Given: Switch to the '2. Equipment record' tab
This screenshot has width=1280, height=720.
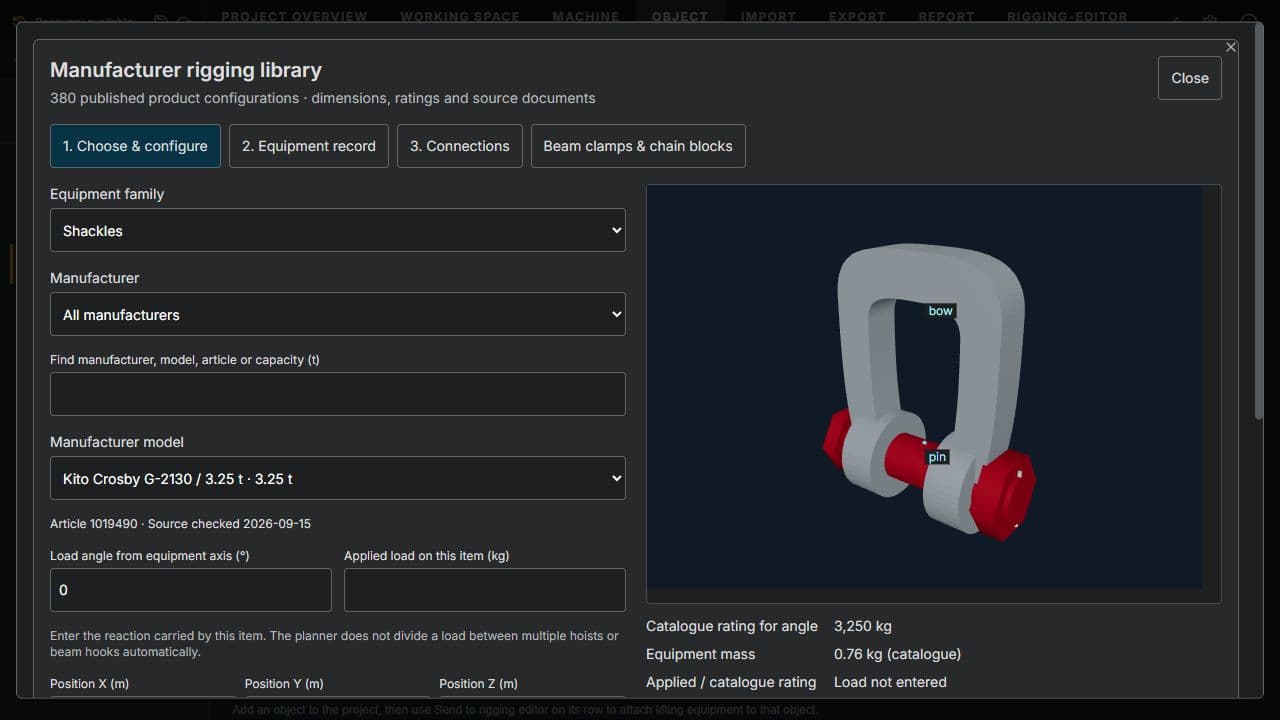Looking at the screenshot, I should tap(309, 146).
